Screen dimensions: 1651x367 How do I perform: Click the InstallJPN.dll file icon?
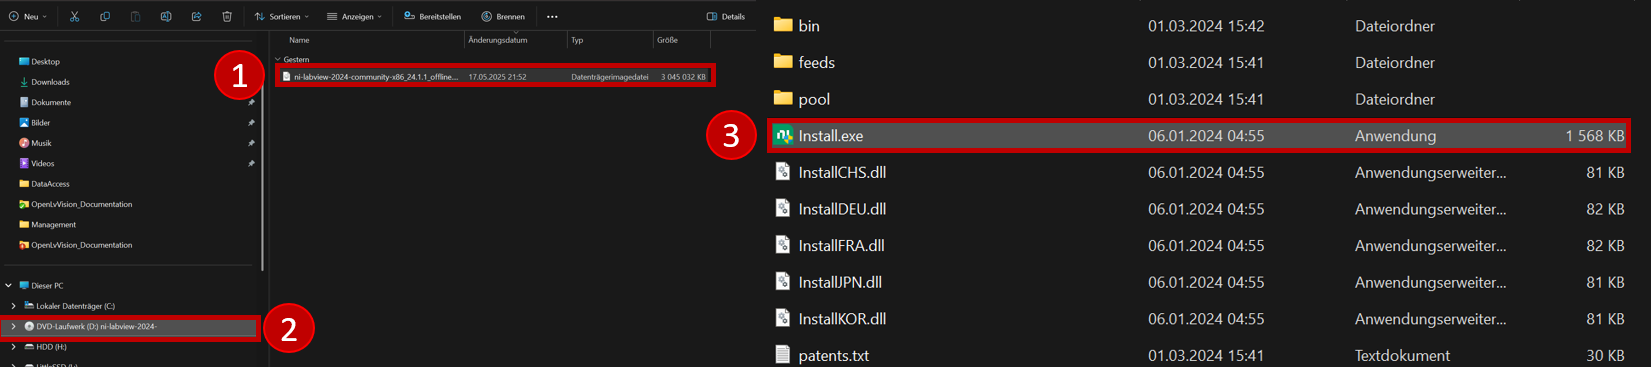pos(783,282)
